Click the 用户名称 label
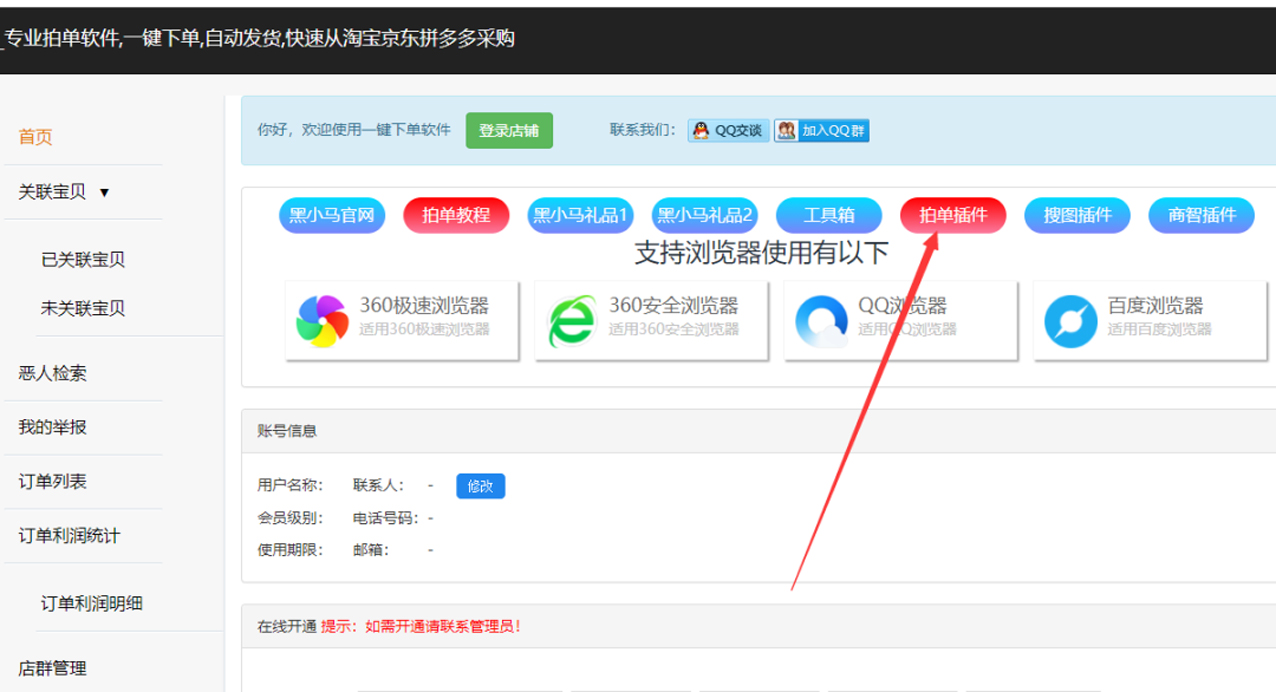This screenshot has height=692, width=1276. tap(290, 486)
